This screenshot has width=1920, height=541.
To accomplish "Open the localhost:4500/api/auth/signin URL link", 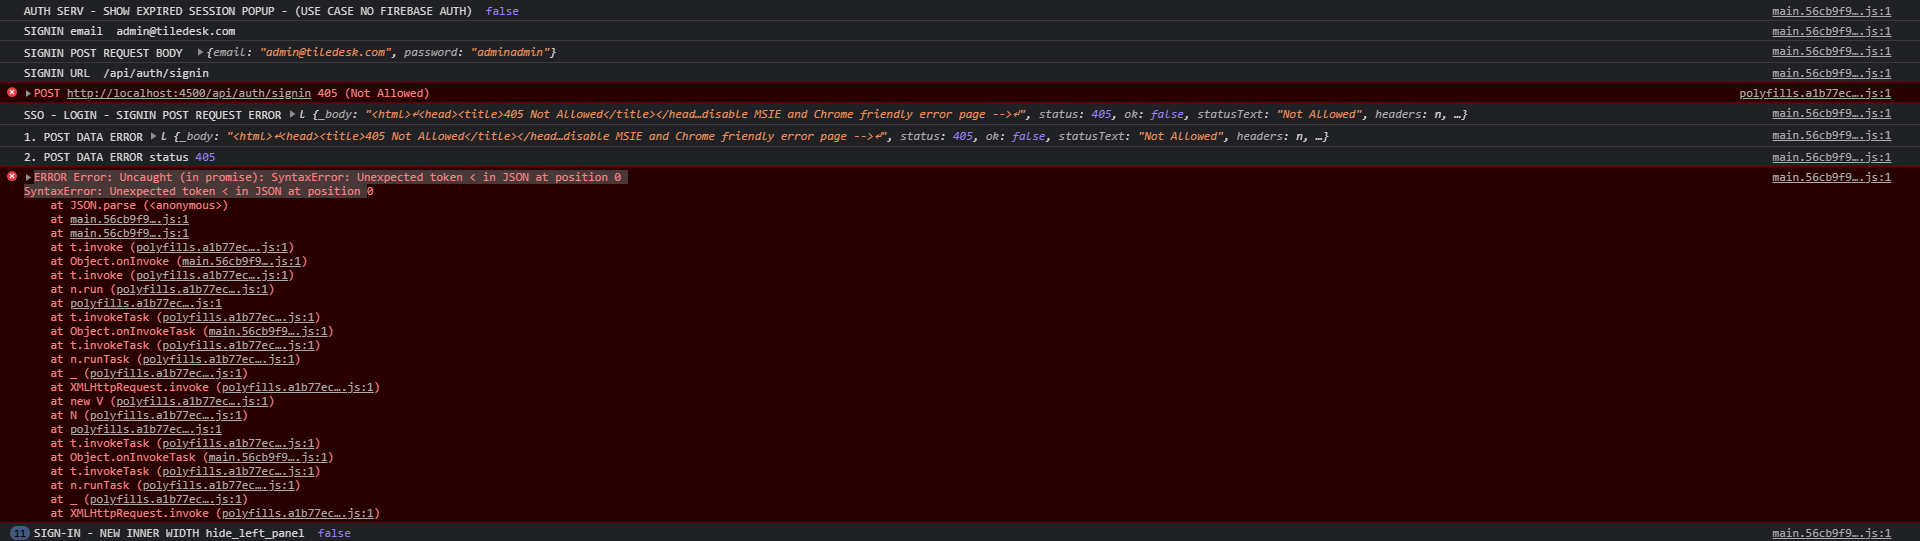I will click(189, 93).
